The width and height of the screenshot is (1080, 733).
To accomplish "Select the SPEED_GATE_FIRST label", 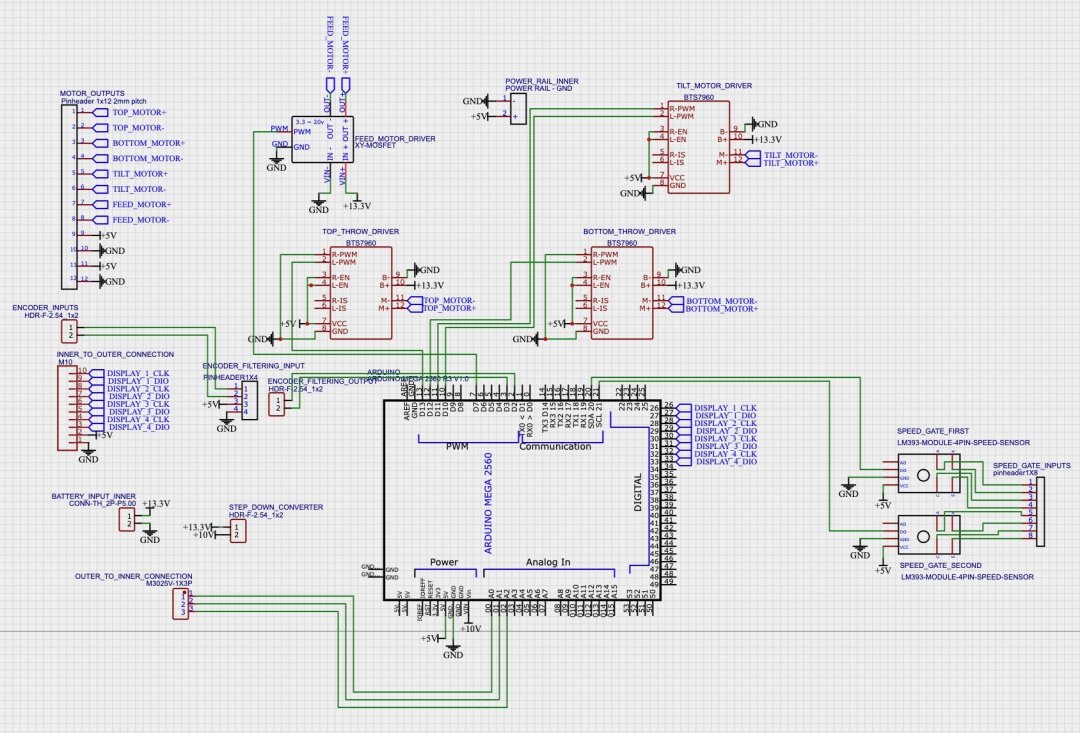I will [933, 431].
